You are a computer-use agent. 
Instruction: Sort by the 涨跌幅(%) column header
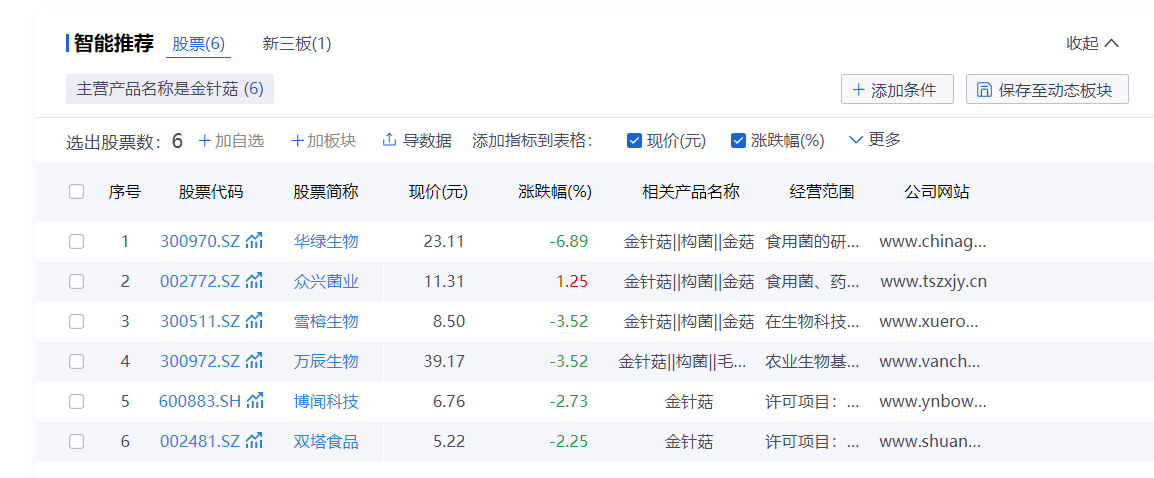tap(555, 192)
